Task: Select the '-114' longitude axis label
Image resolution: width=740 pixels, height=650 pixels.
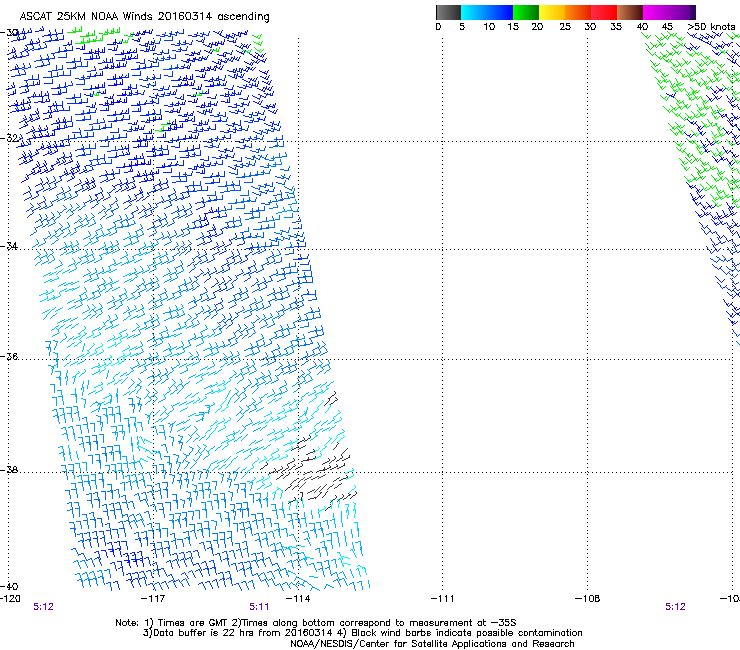Action: [x=298, y=599]
